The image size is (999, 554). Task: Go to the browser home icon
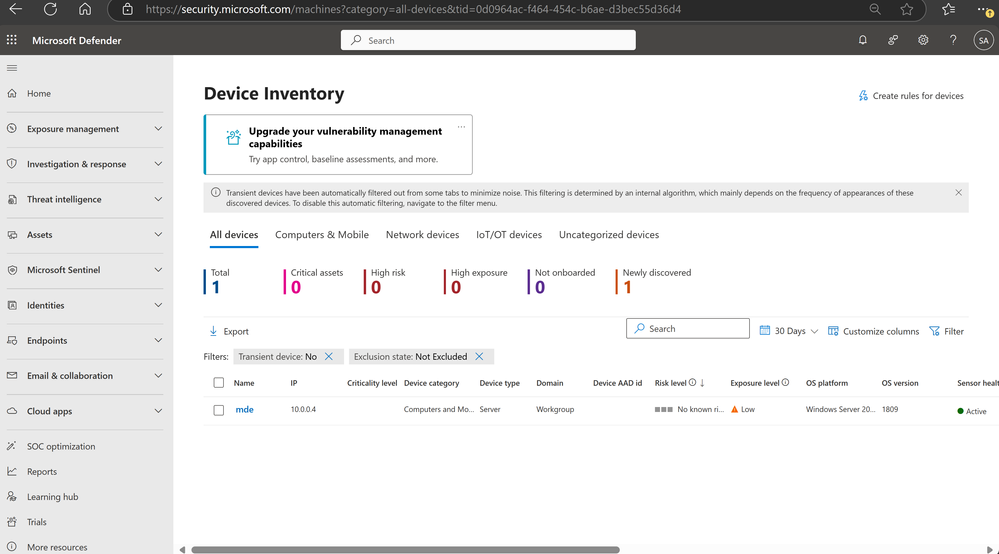[x=85, y=9]
